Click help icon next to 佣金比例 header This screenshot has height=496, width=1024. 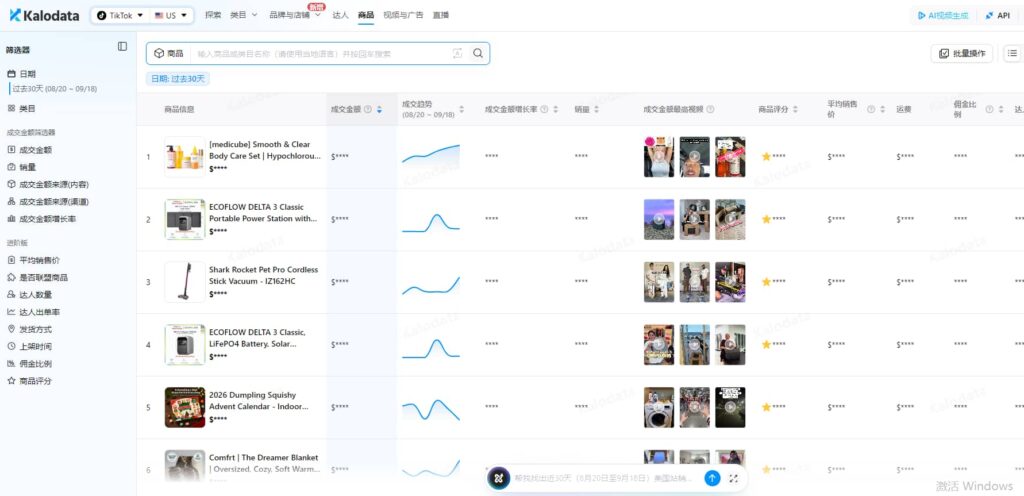989,109
